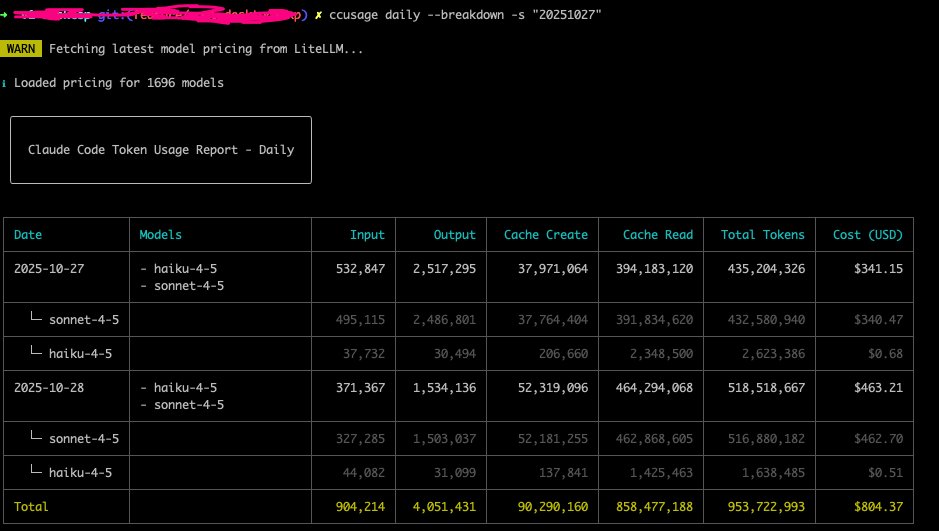Click the total cache create 90,290,160
The image size is (939, 531).
[553, 506]
